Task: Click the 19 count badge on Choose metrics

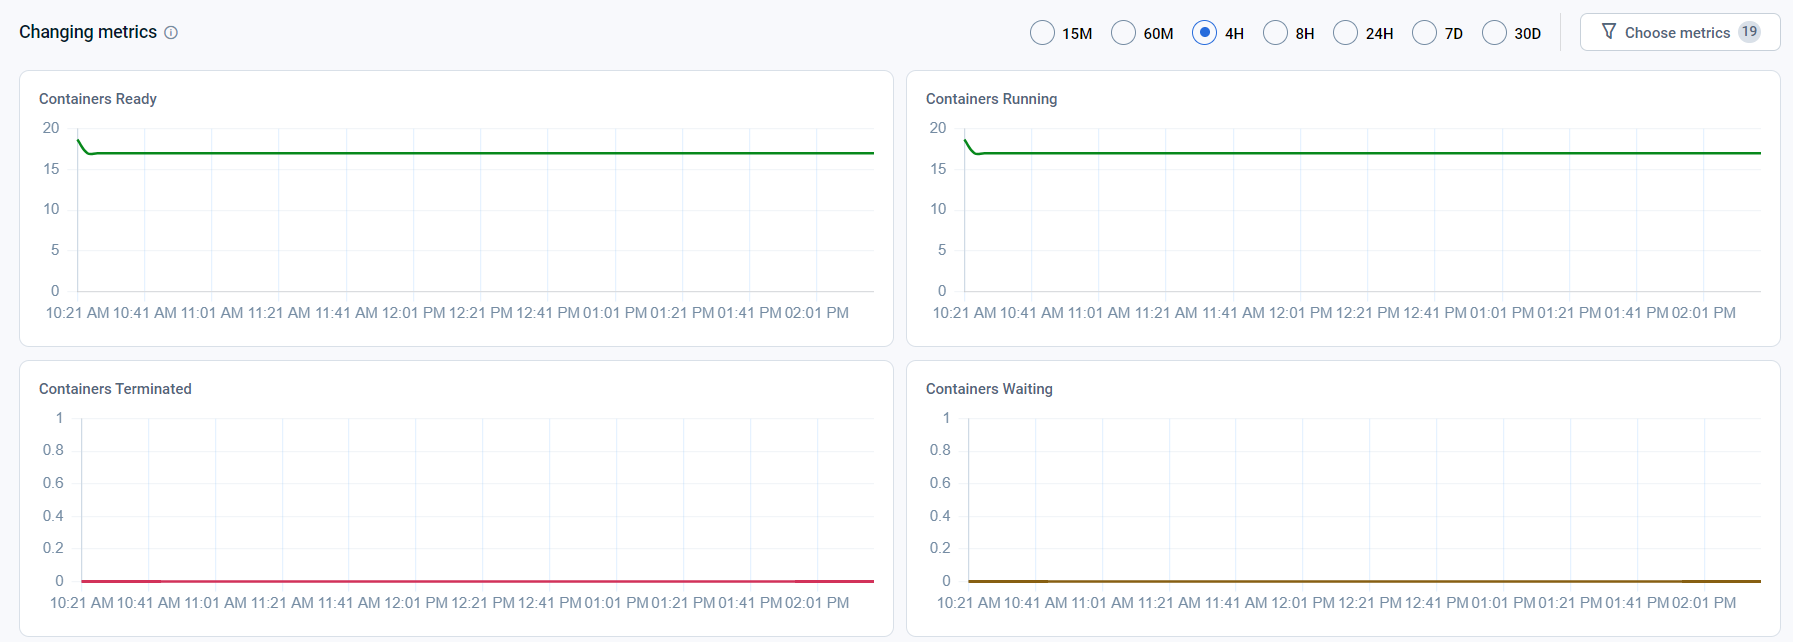Action: [x=1749, y=32]
